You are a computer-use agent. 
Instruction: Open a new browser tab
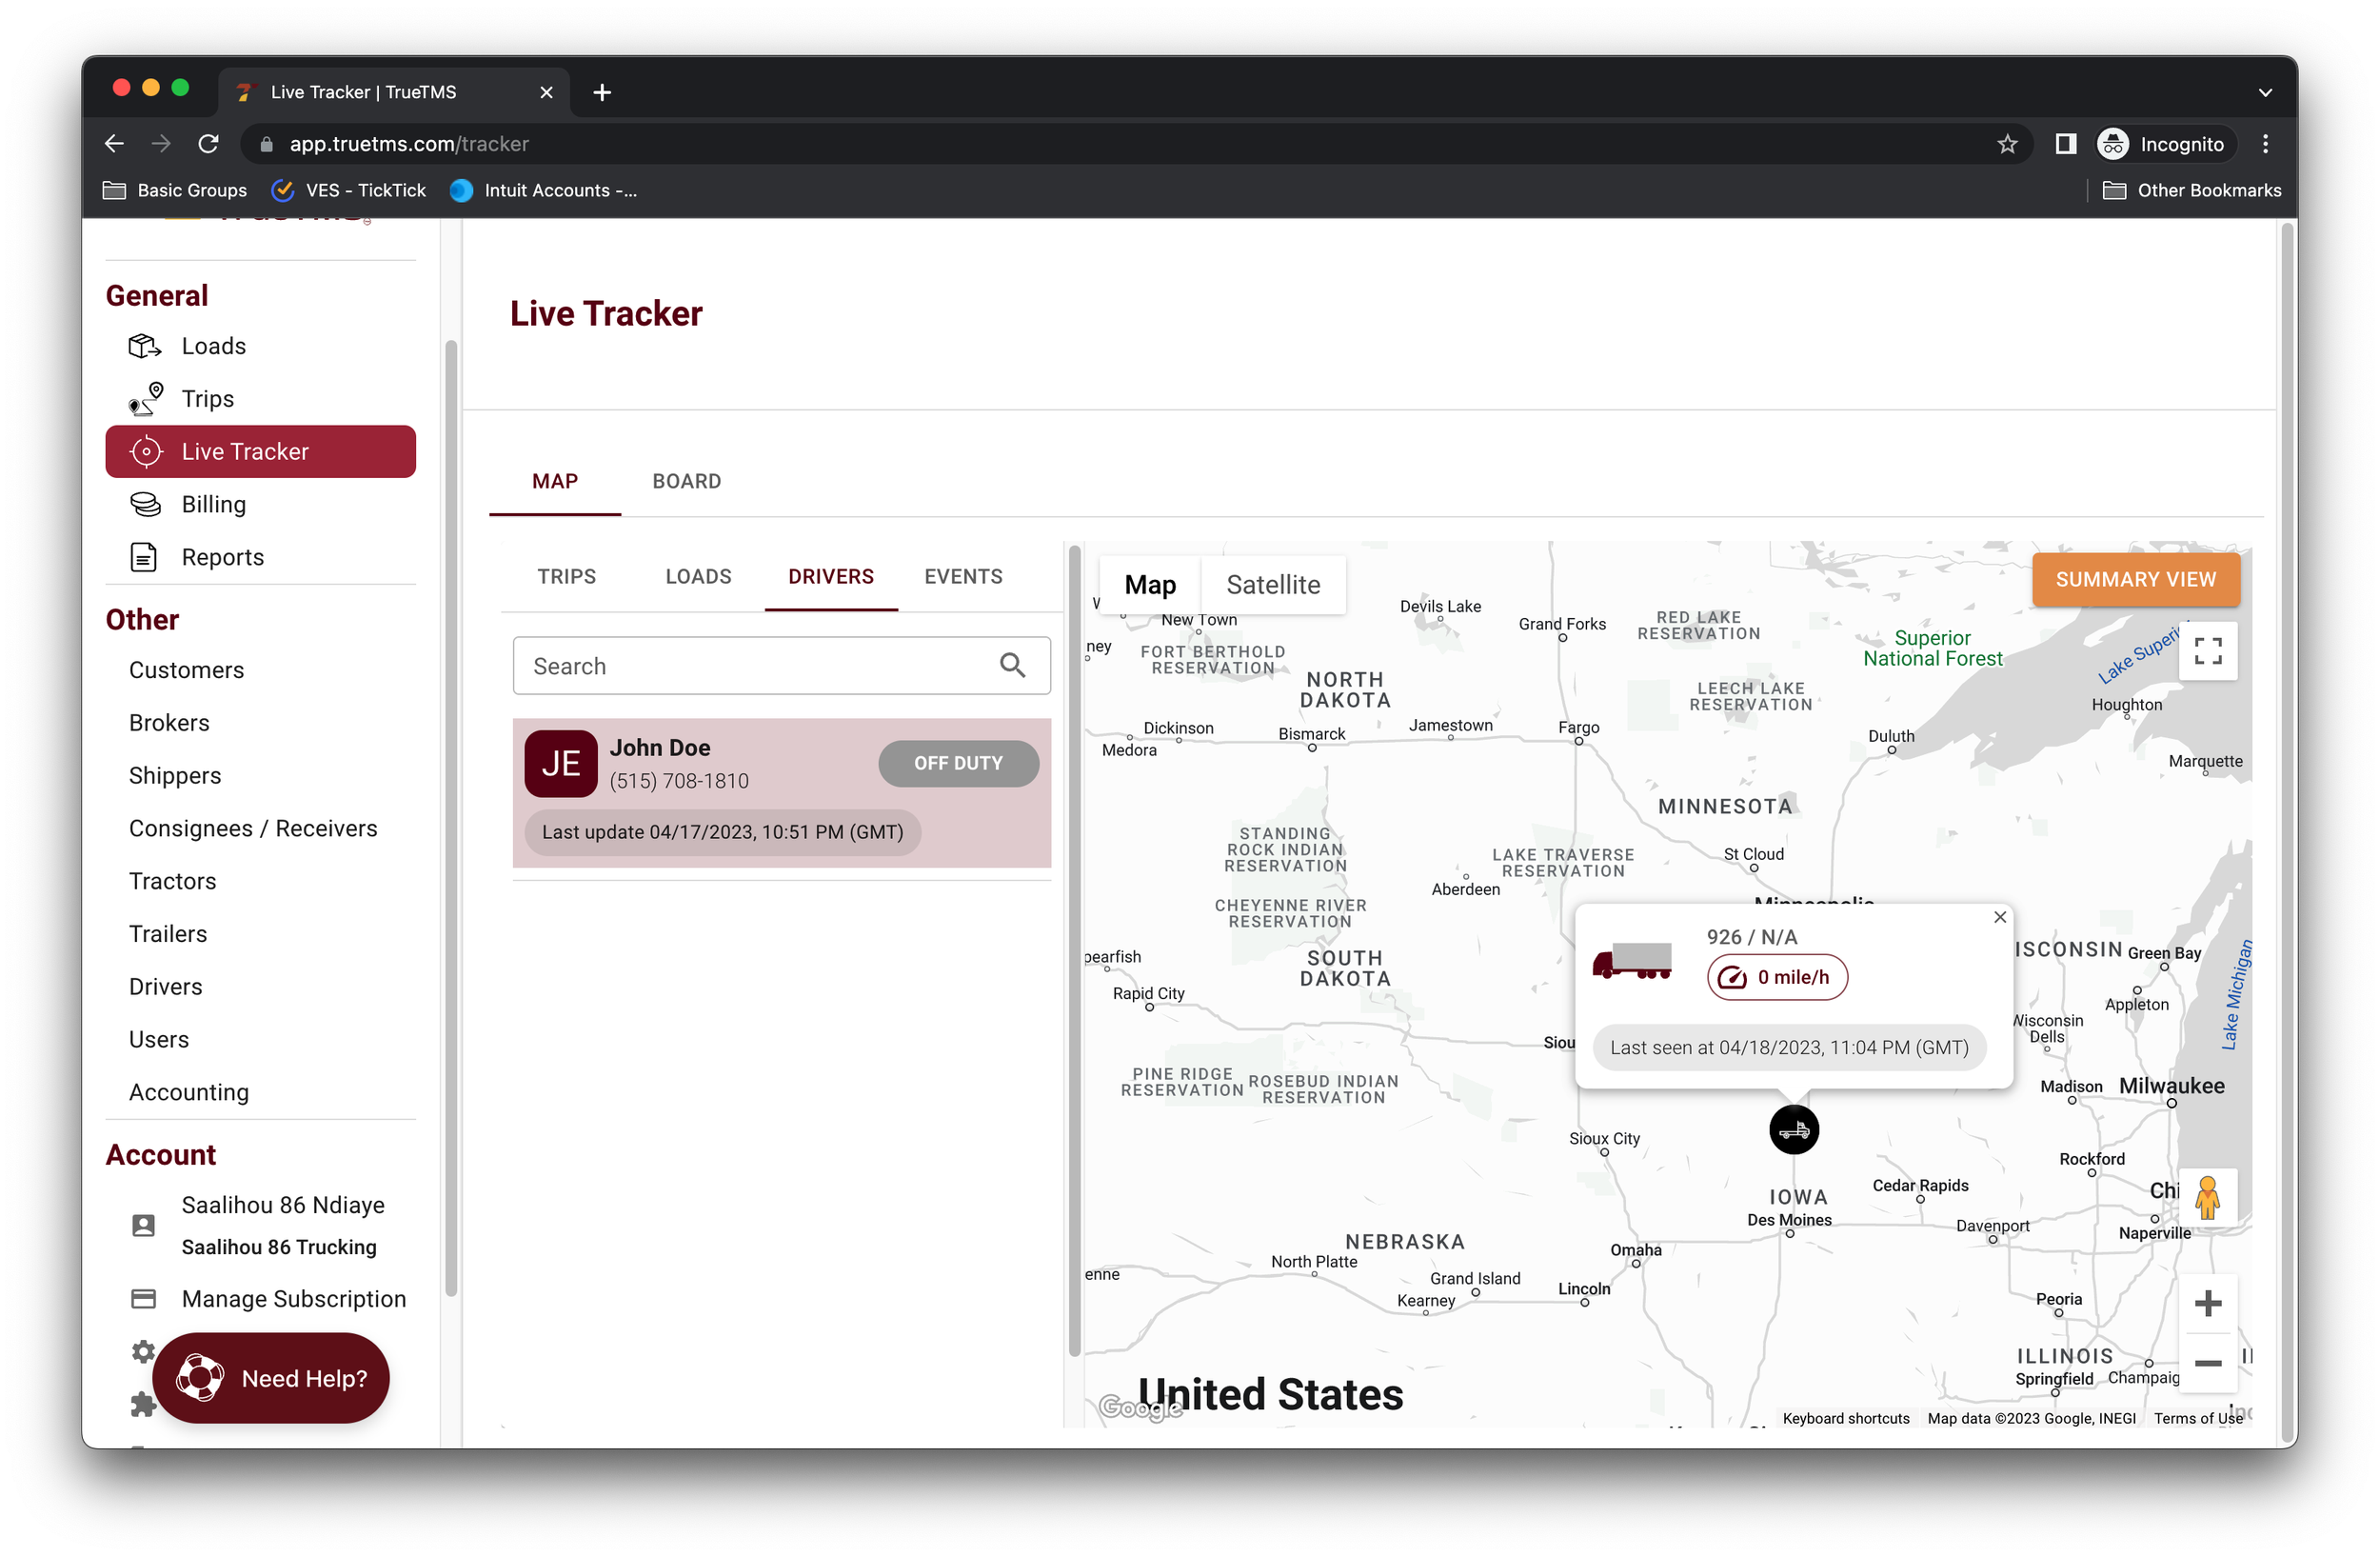602,92
